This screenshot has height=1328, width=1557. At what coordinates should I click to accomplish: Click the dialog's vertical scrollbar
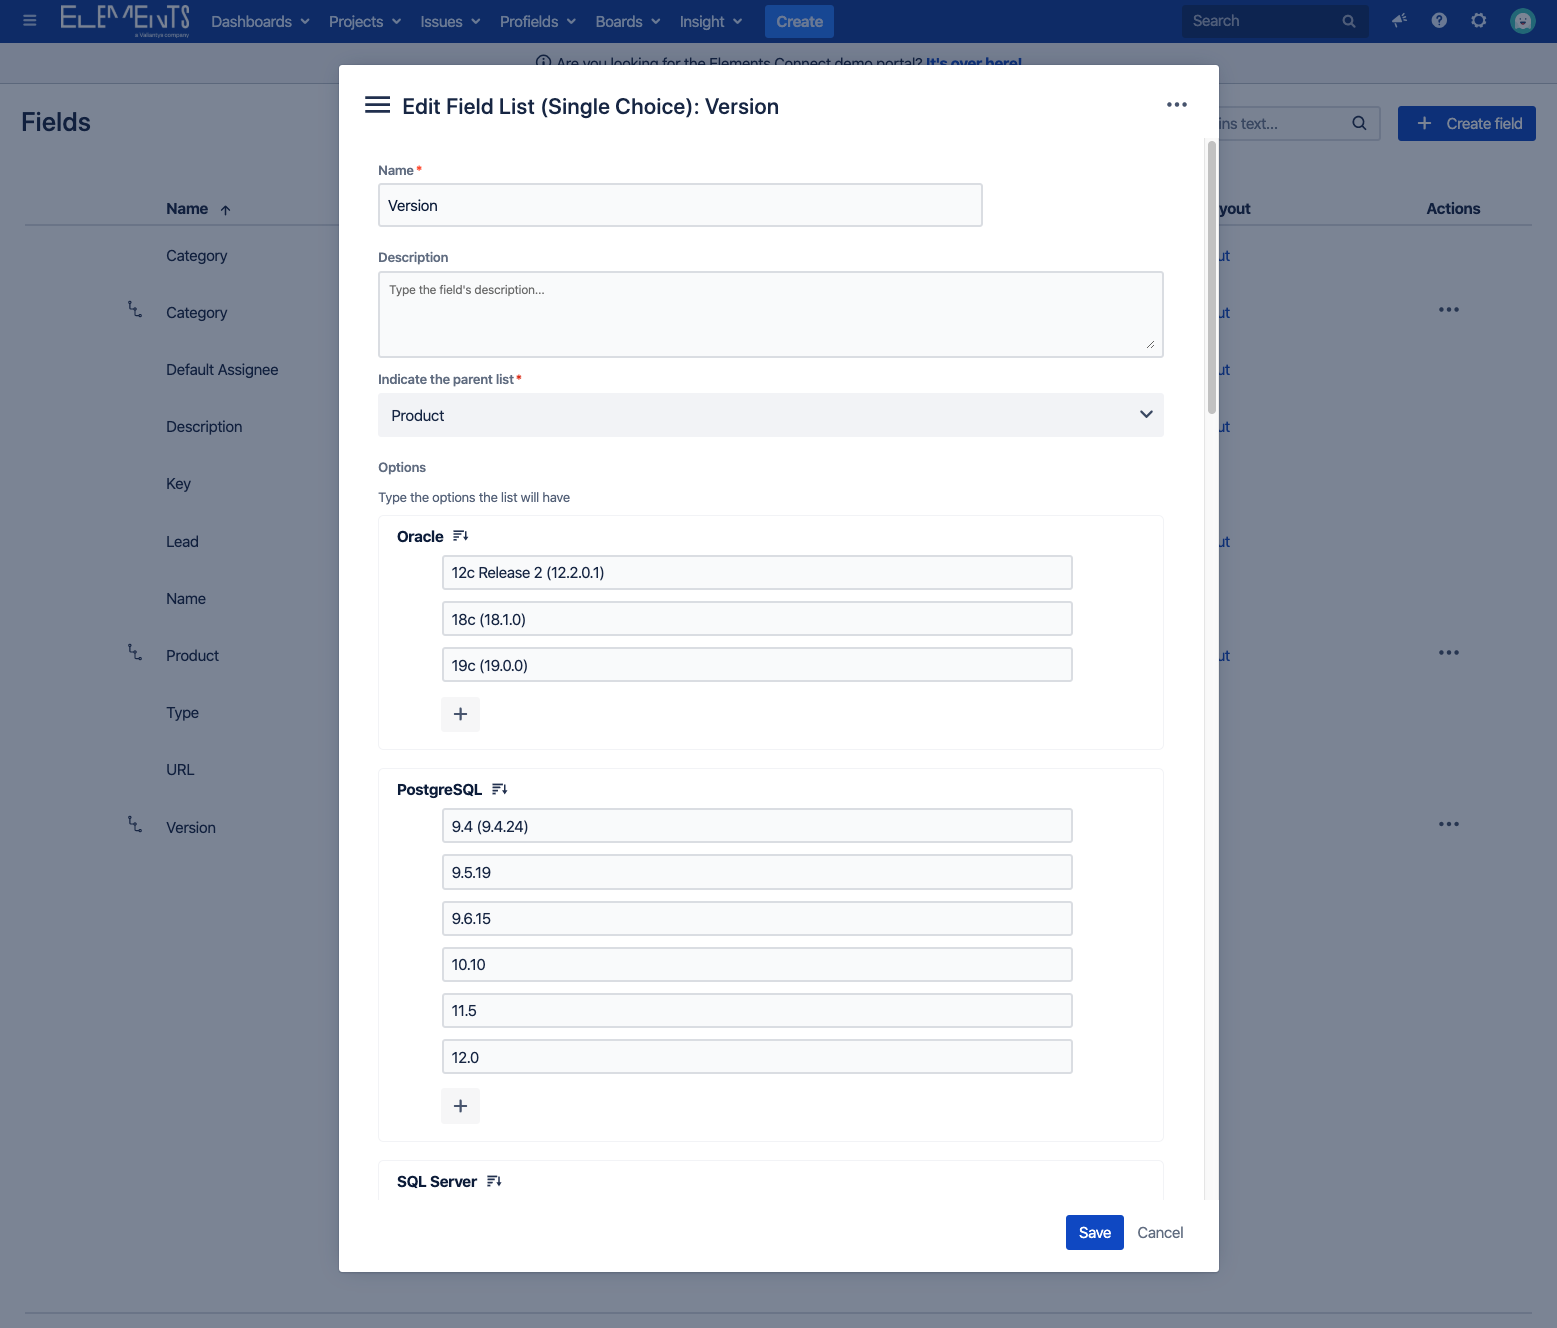click(1211, 278)
